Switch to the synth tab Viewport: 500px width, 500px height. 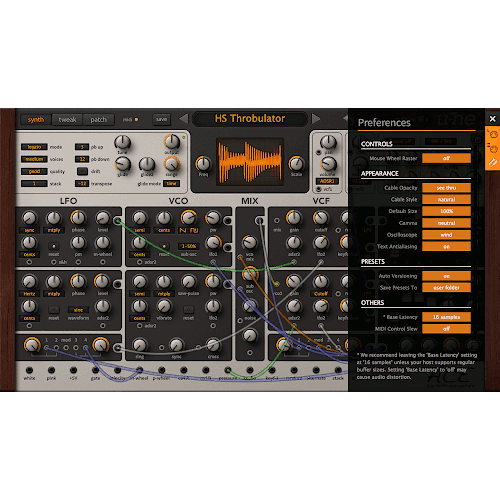click(36, 120)
